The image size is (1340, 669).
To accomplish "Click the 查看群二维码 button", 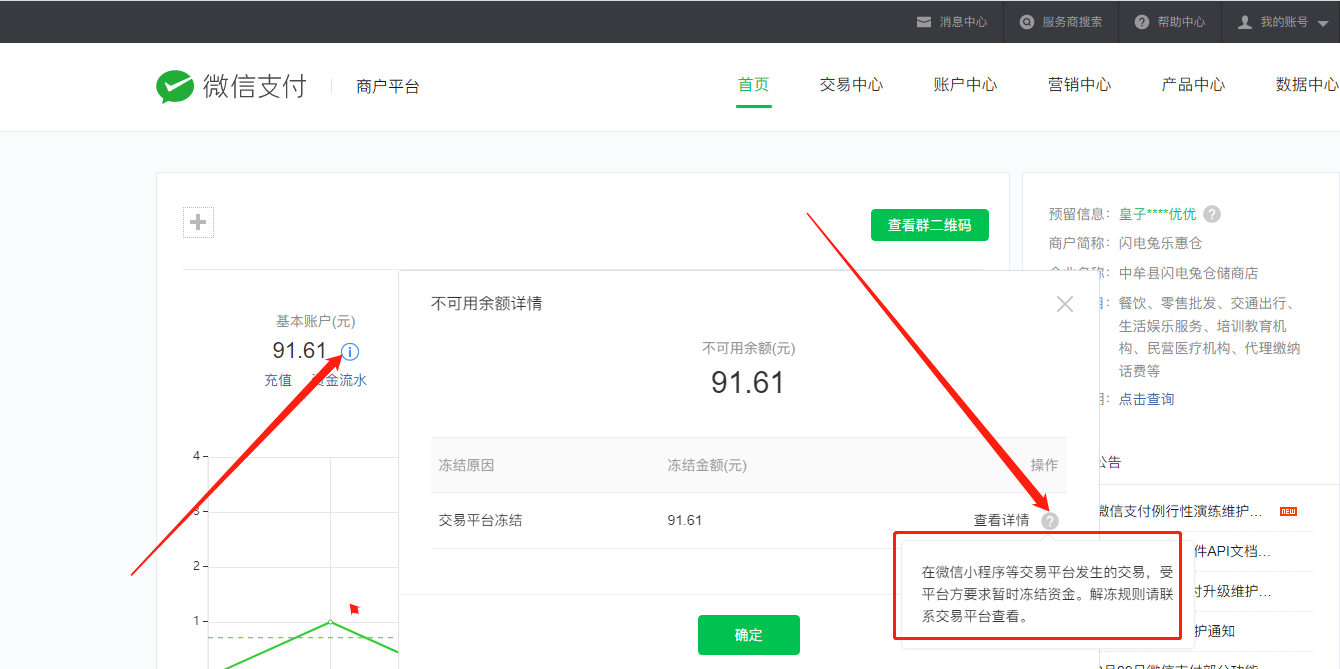I will tap(930, 225).
